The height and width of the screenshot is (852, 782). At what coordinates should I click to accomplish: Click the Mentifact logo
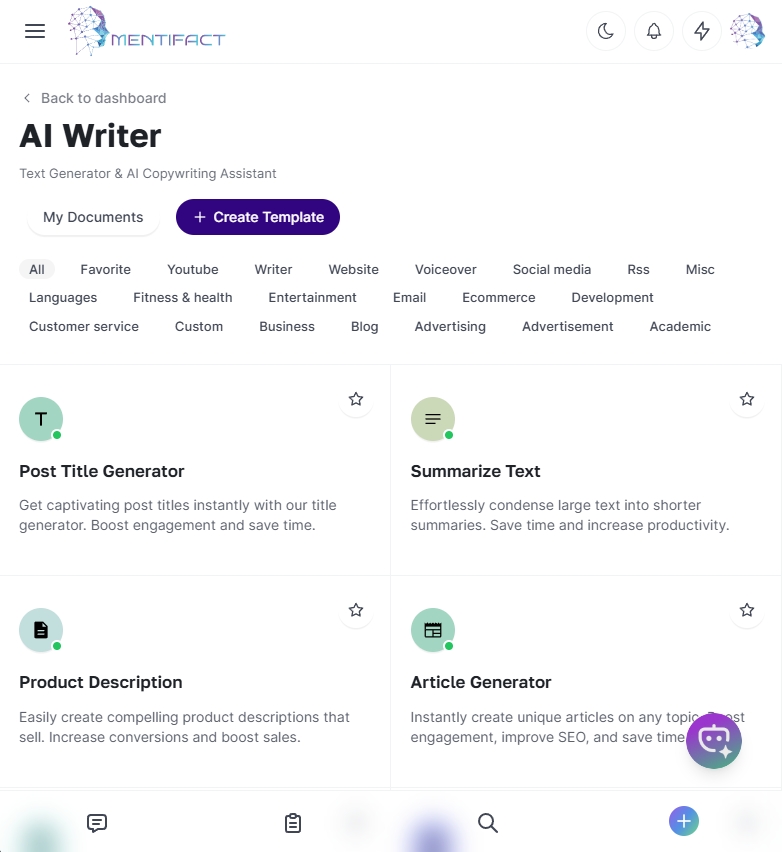coord(147,31)
